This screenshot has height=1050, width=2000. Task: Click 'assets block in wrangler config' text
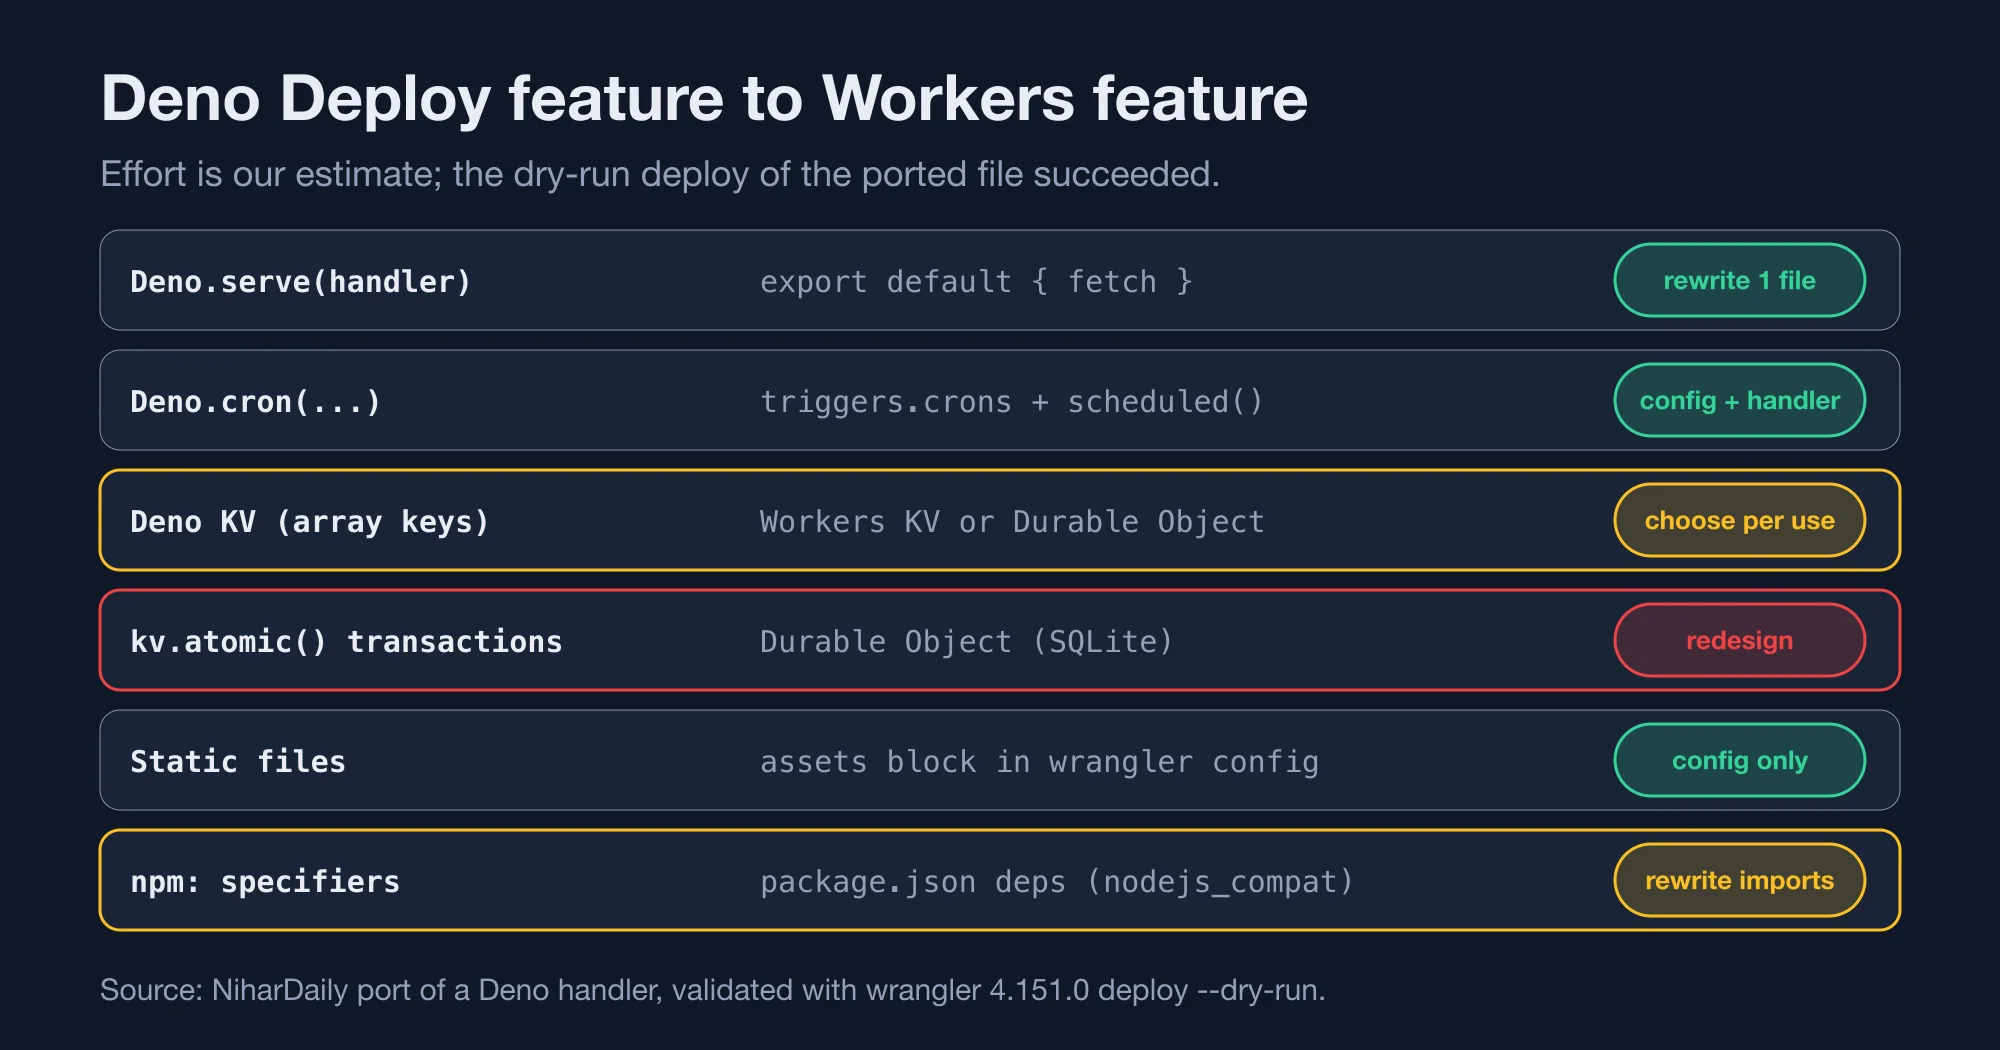[x=1040, y=762]
